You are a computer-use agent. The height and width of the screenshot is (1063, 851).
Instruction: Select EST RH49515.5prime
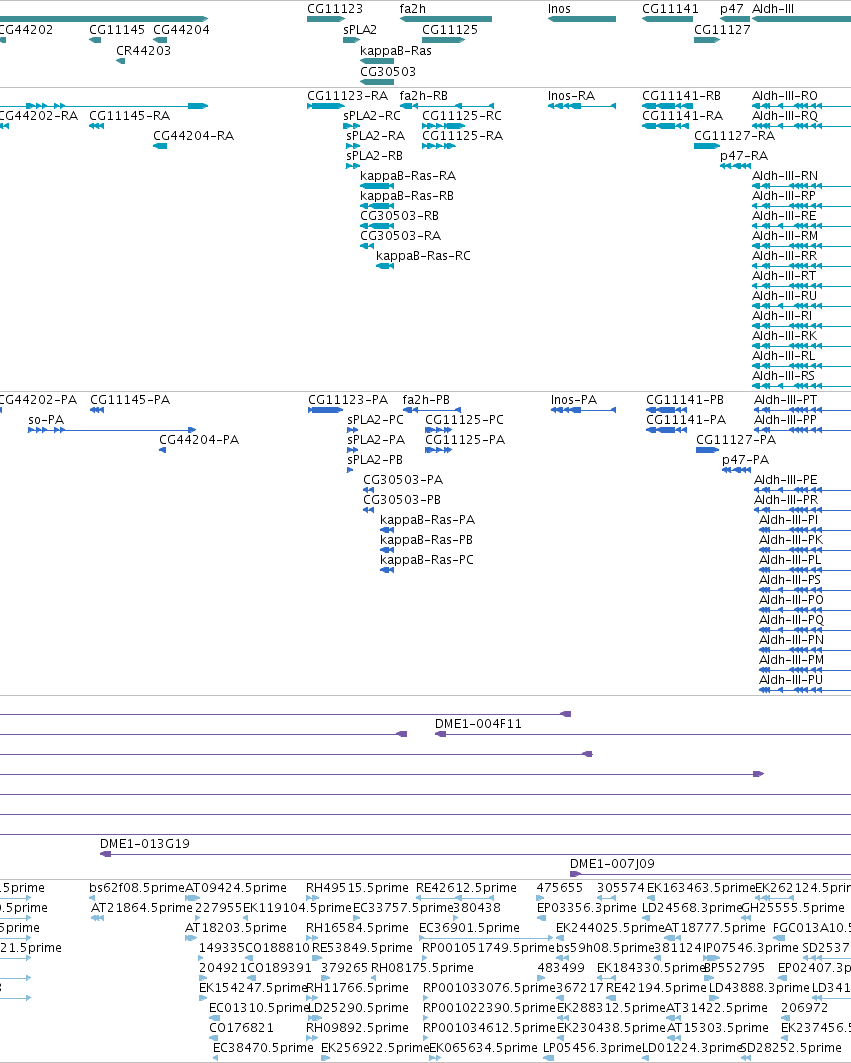357,888
